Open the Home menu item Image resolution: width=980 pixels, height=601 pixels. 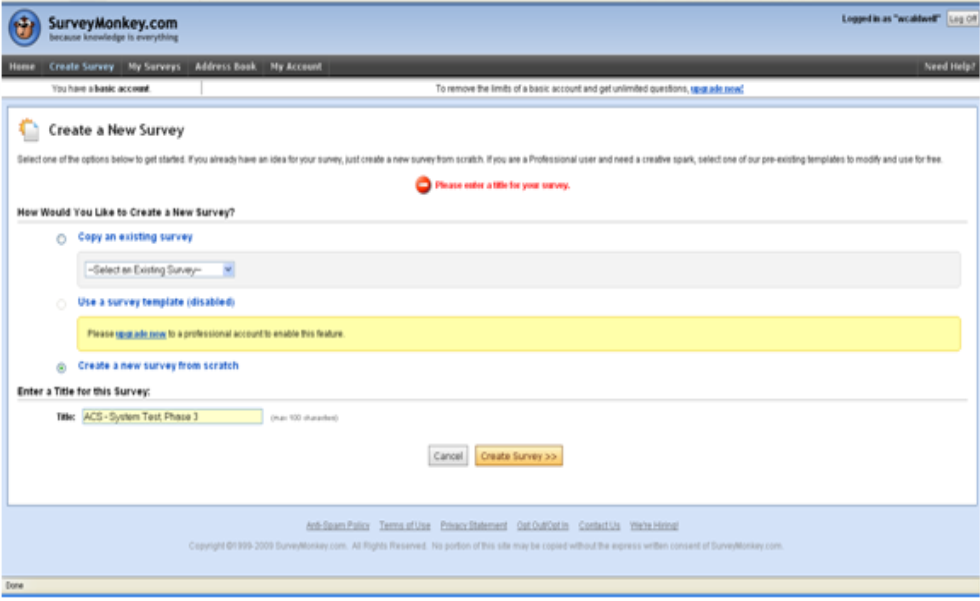pyautogui.click(x=22, y=67)
